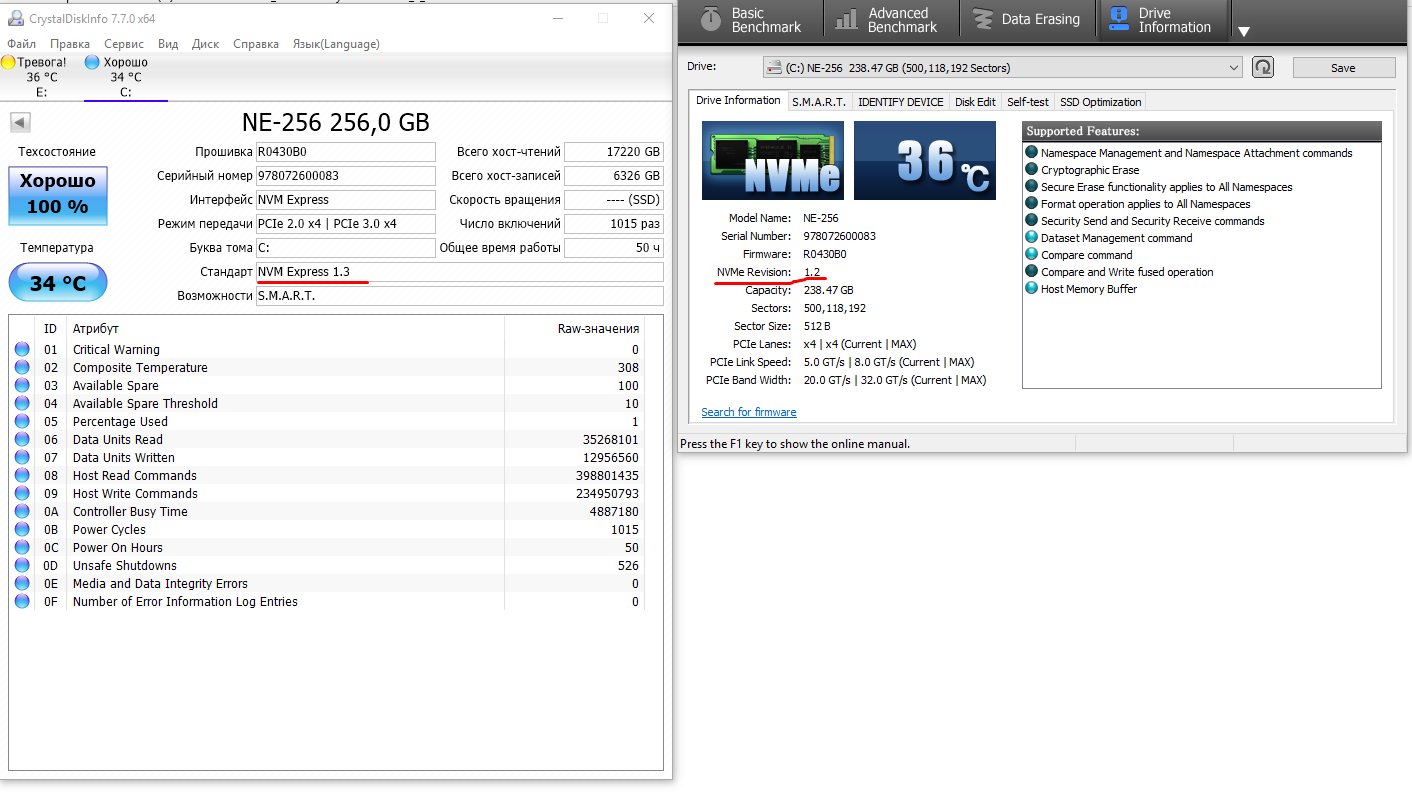
Task: Switch to the SSD Optimization tab
Action: [1101, 102]
